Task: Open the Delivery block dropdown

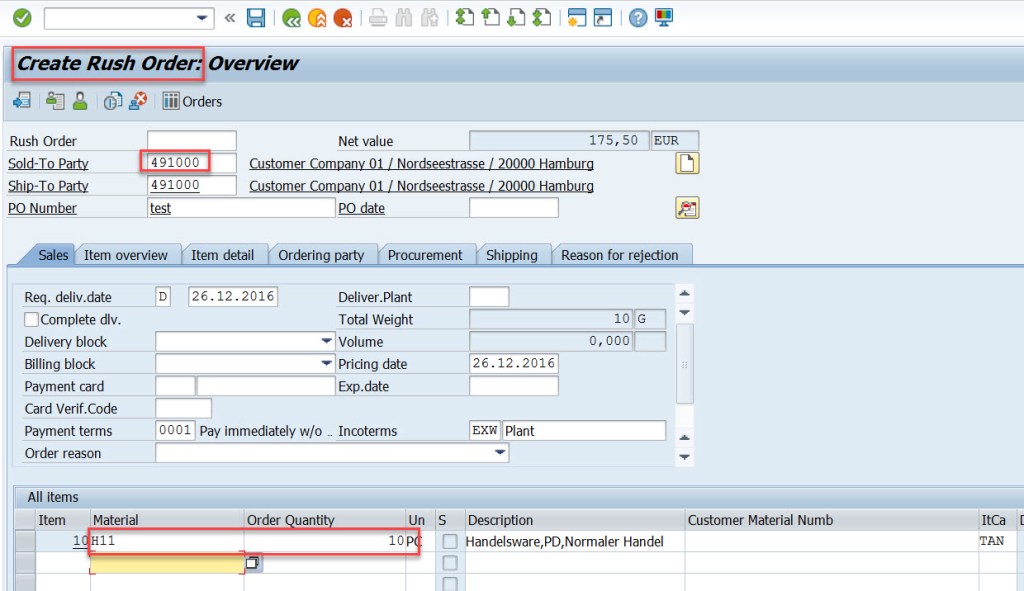Action: pyautogui.click(x=325, y=341)
